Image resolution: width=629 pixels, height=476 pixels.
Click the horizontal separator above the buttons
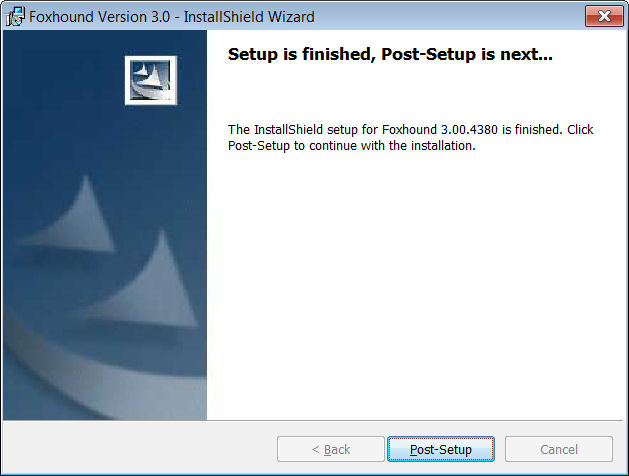click(x=313, y=420)
